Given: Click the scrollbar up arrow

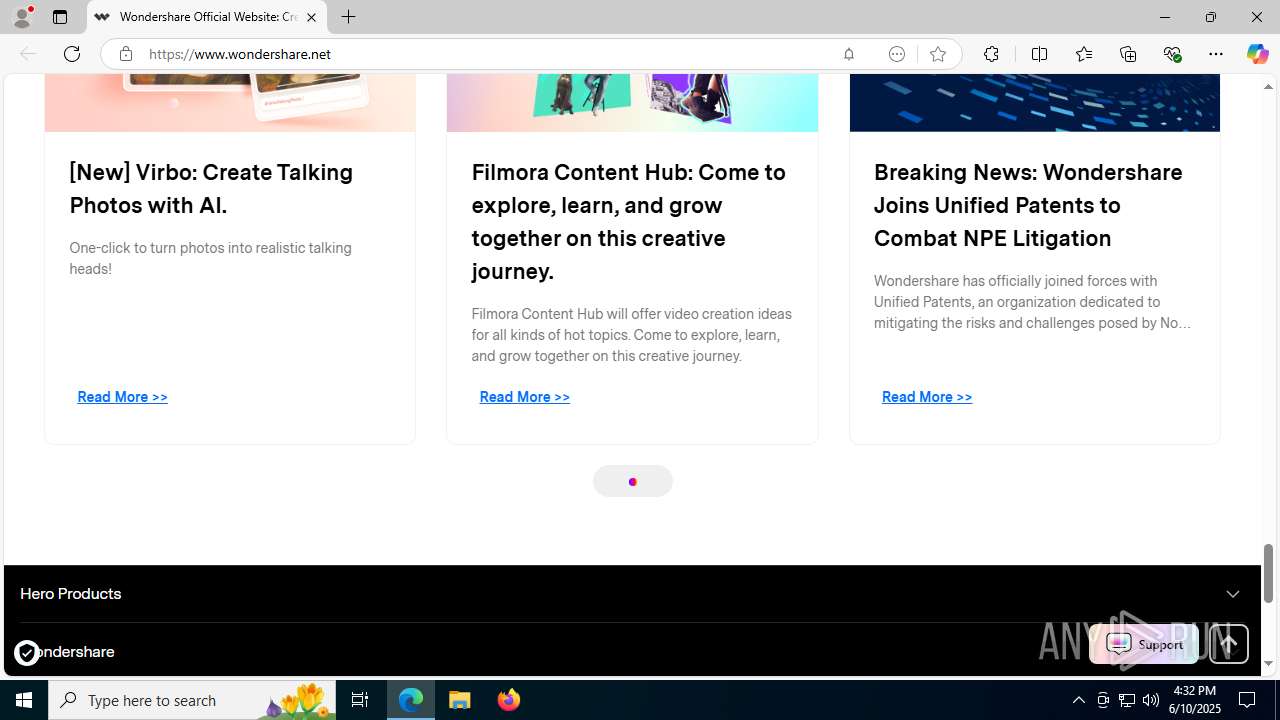Looking at the screenshot, I should [x=1269, y=87].
